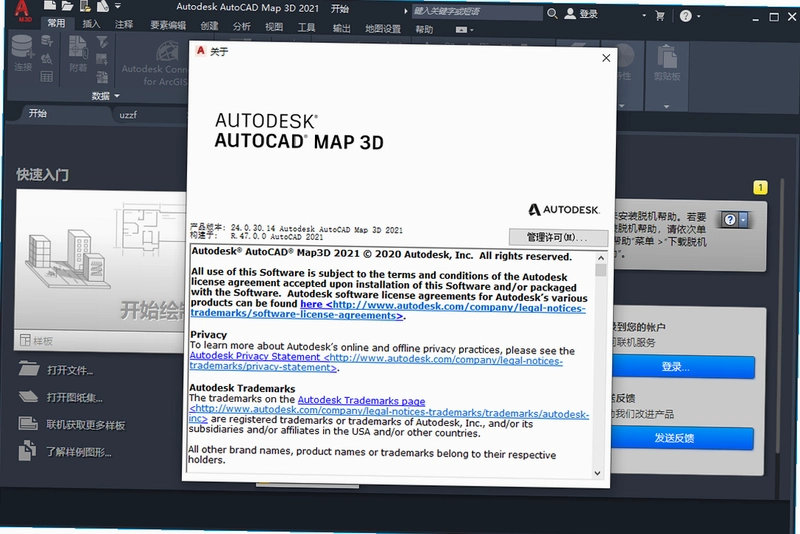
Task: Click the image insert icon below the filter
Action: 102,60
